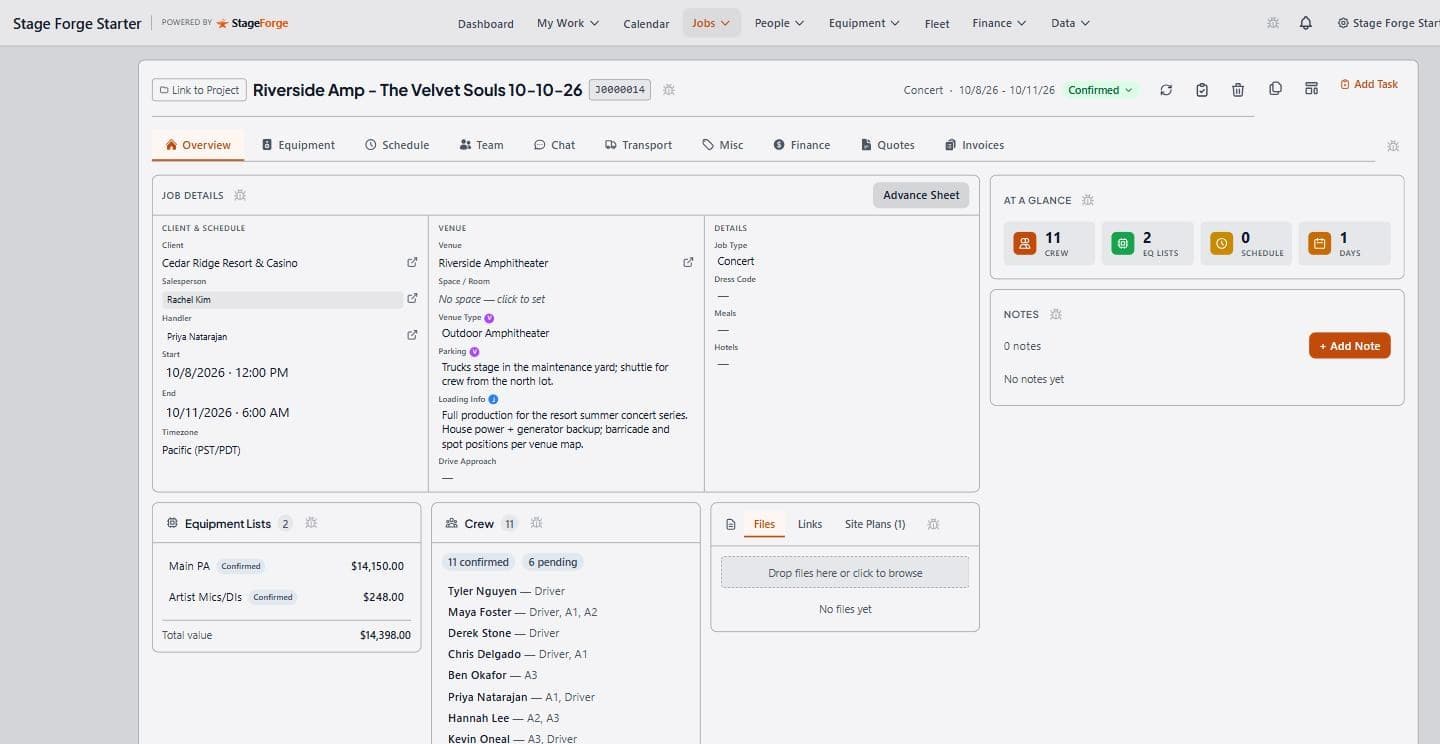1440x744 pixels.
Task: Open the clipboard checklist icon
Action: pos(1202,90)
